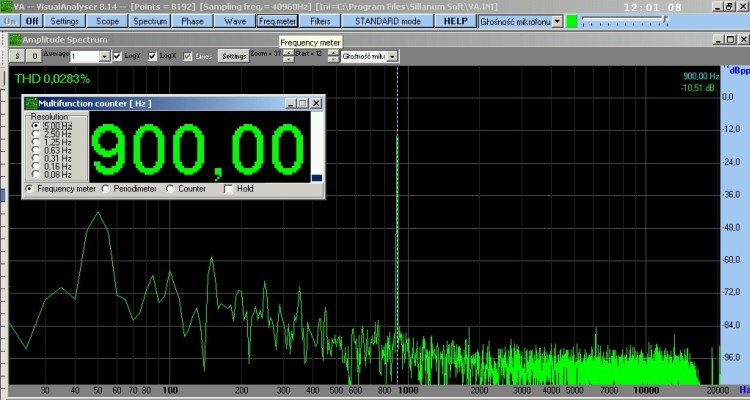This screenshot has height=400, width=750.
Task: Maximize the Amplitude Spectrum window
Action: point(730,40)
